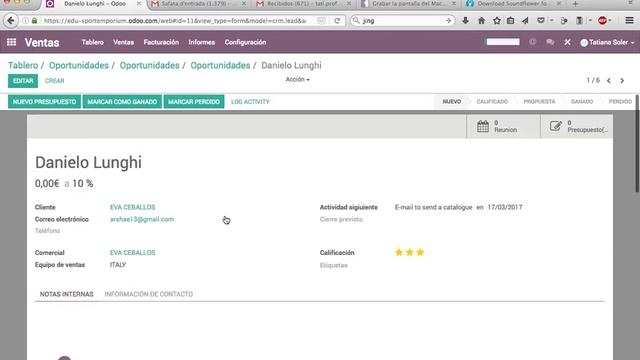Switch to the Recibidos Gmail browser tab
640x360 pixels.
tap(304, 4)
